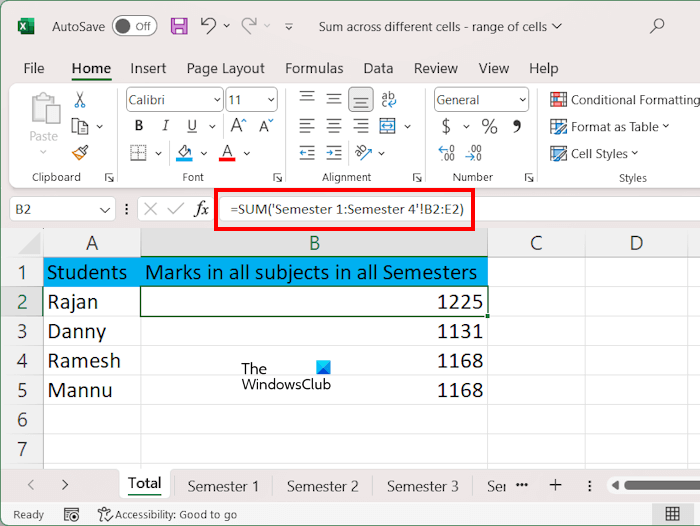Apply Percent Style format
The width and height of the screenshot is (700, 526).
pos(489,126)
